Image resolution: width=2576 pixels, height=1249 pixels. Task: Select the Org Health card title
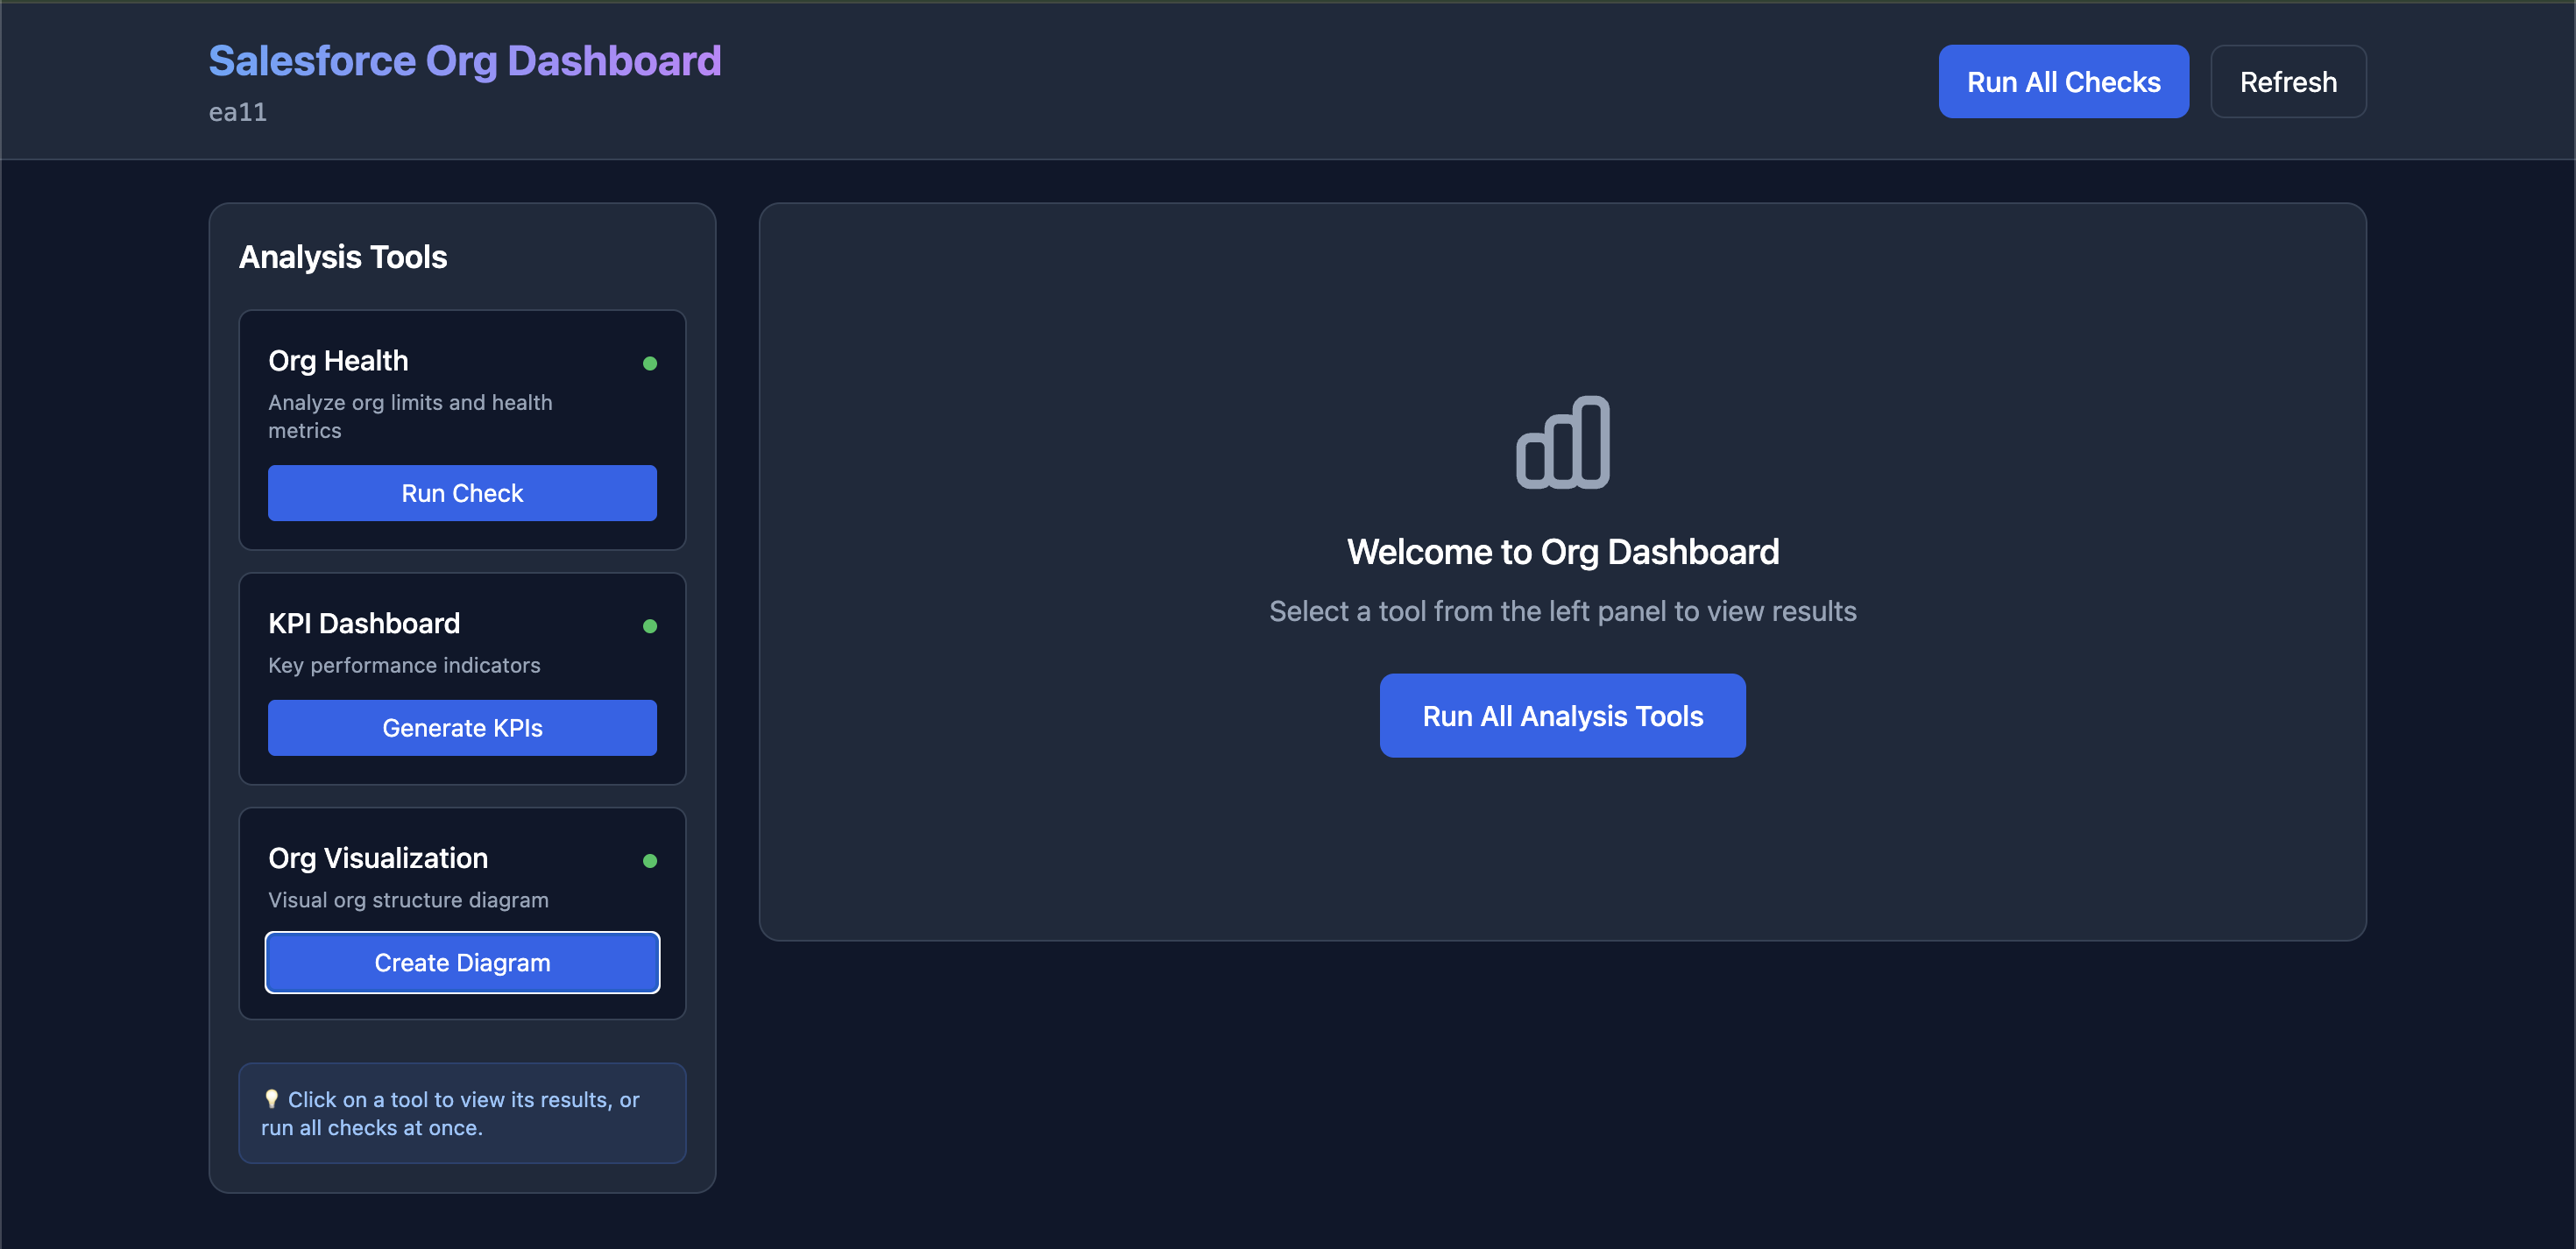338,361
